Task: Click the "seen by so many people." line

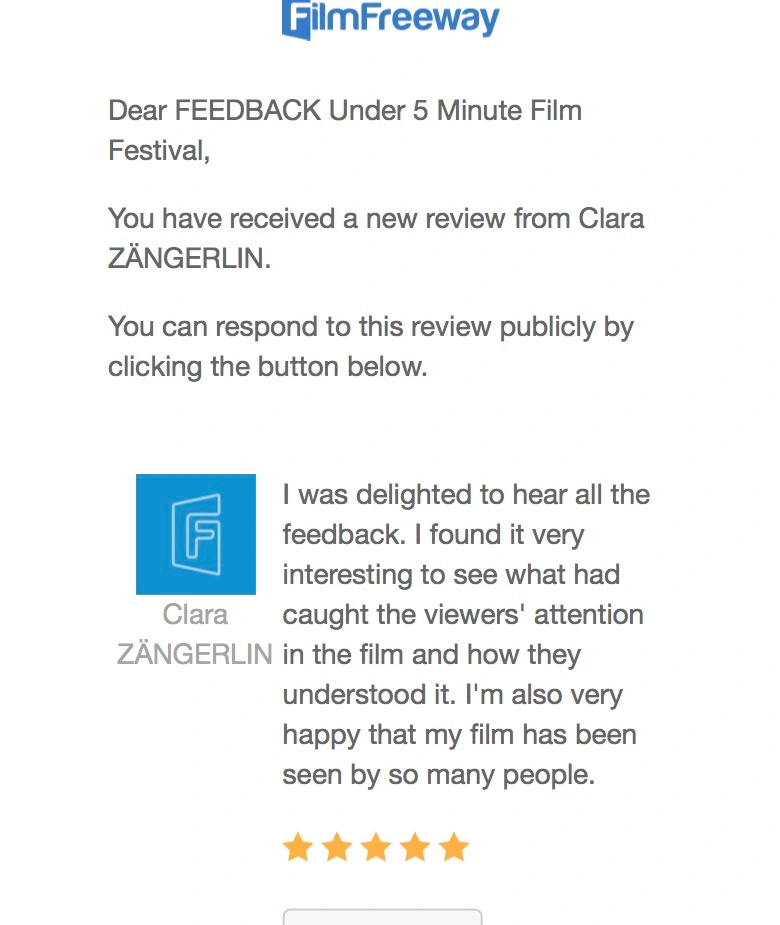Action: pos(438,774)
